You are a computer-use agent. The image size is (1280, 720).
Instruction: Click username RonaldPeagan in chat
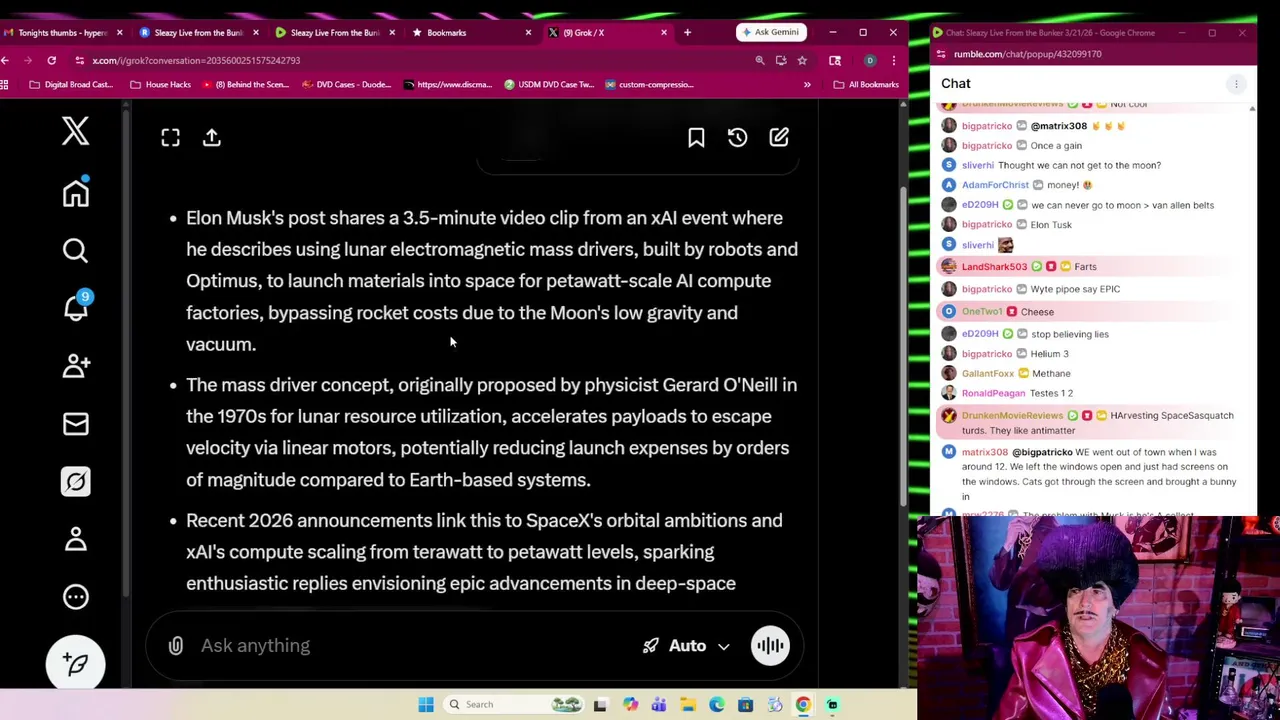pyautogui.click(x=993, y=394)
